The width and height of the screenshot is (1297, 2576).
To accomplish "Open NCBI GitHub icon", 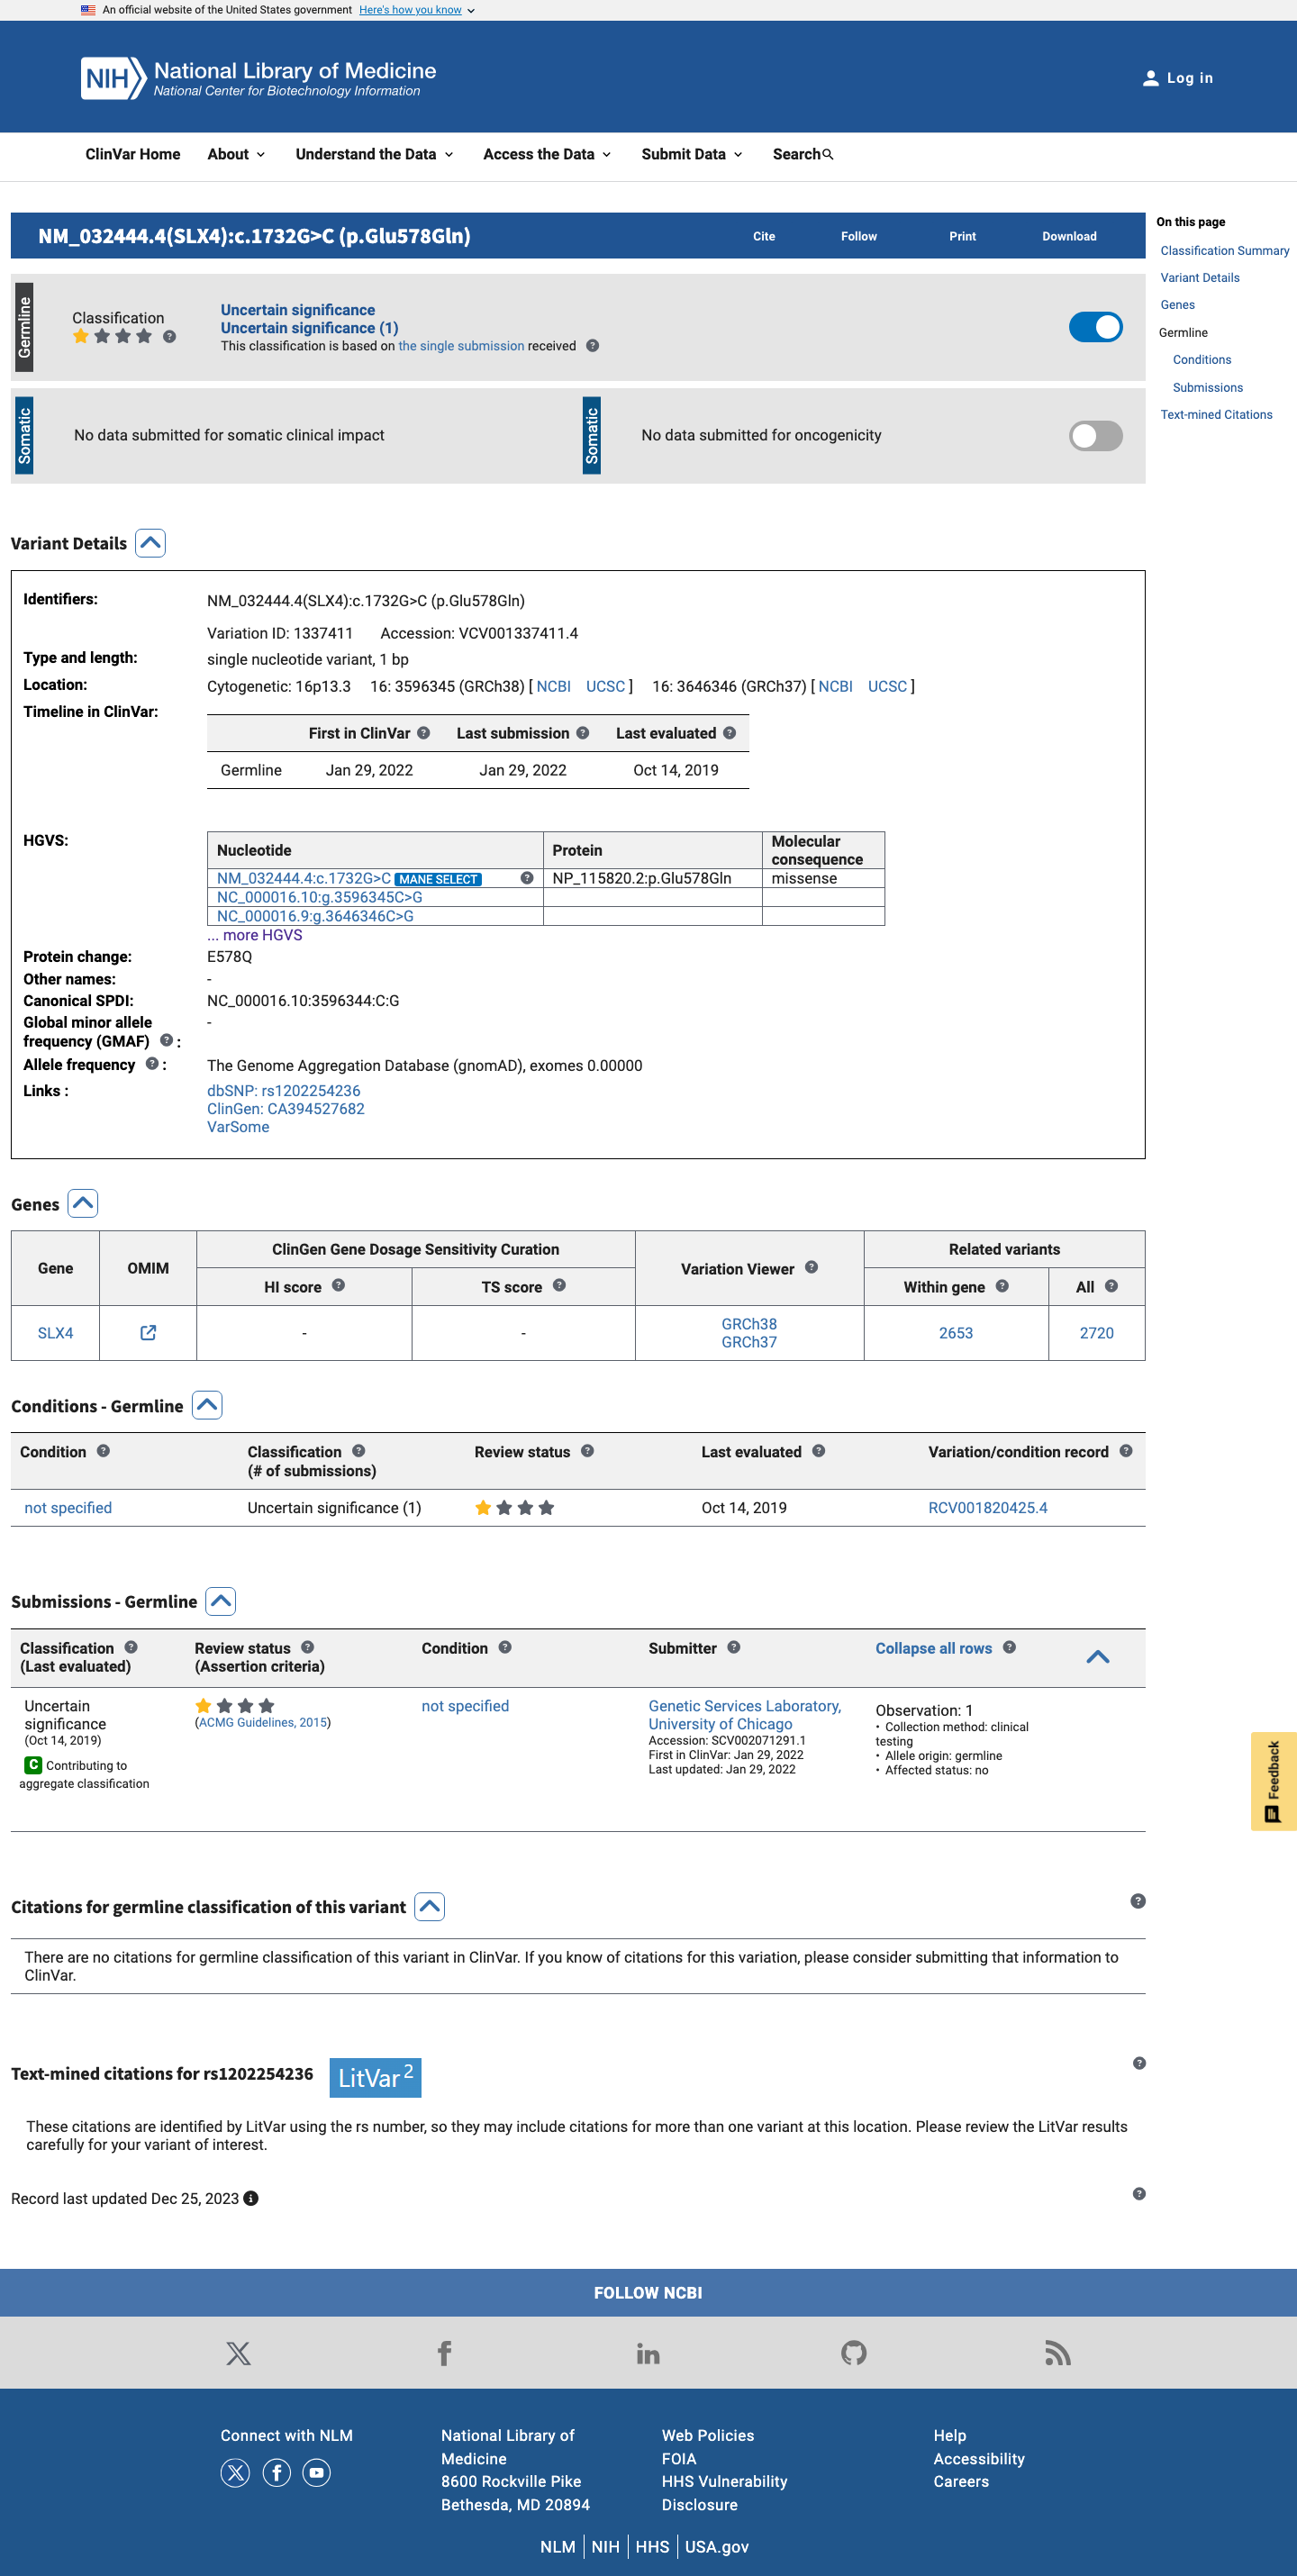I will [x=853, y=2354].
